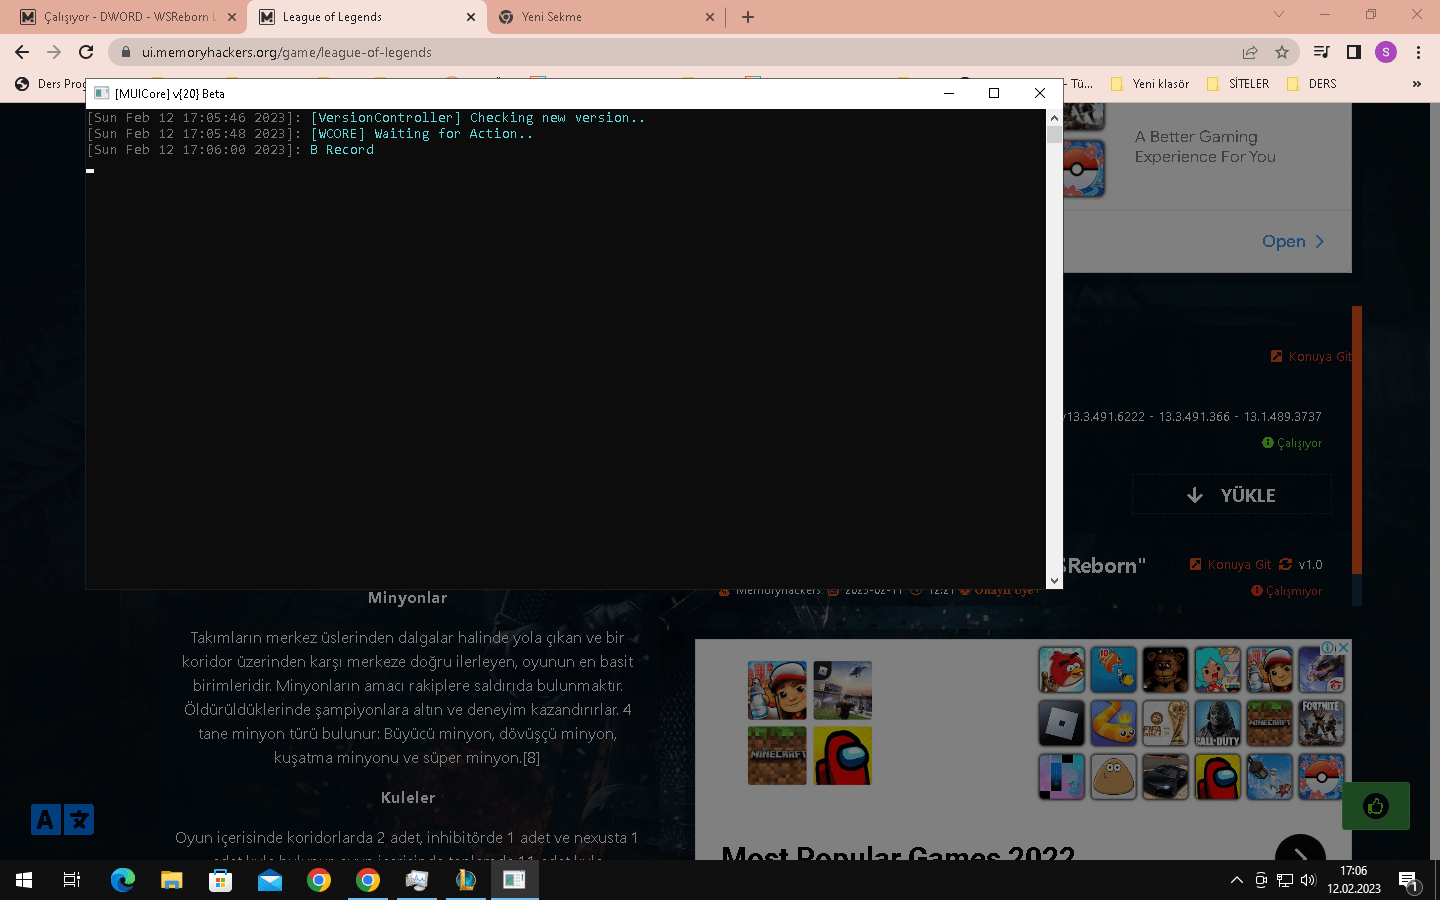Close the Çalışıyor - DWORD tab

point(232,17)
